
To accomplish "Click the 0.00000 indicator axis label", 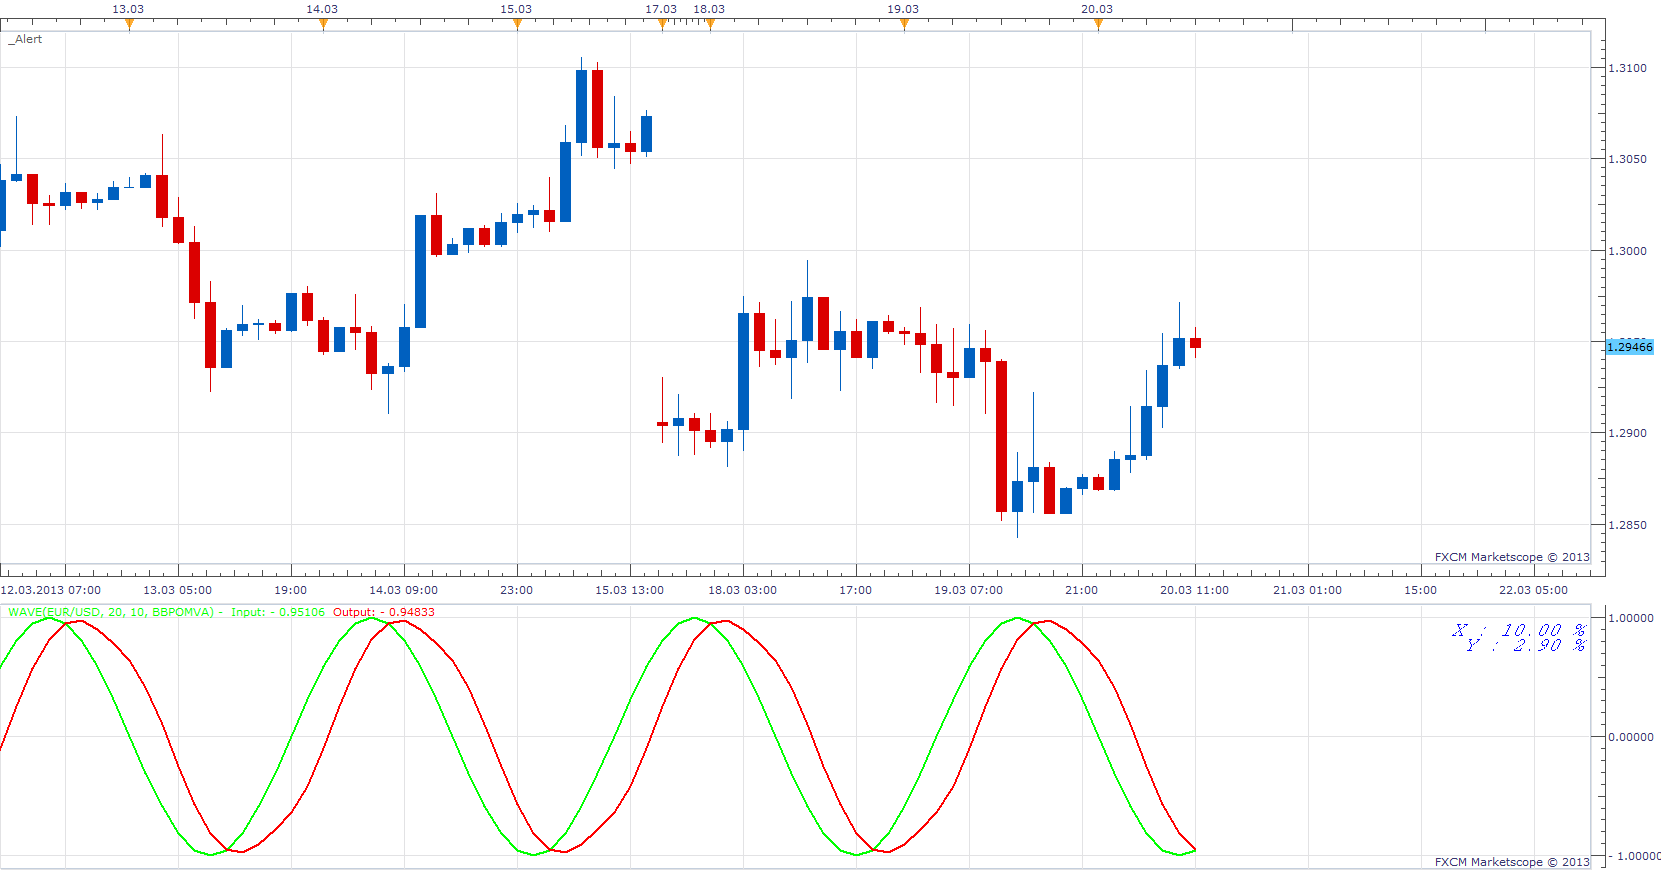I will click(1631, 737).
